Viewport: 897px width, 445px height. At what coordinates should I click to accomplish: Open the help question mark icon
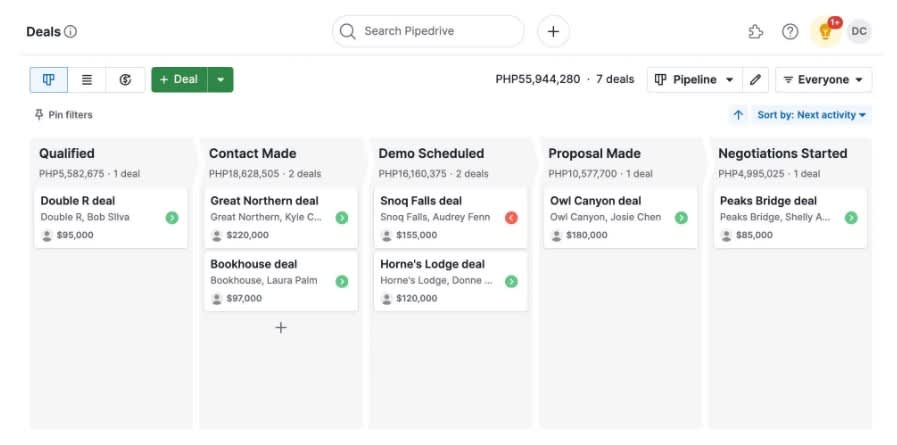pos(790,31)
